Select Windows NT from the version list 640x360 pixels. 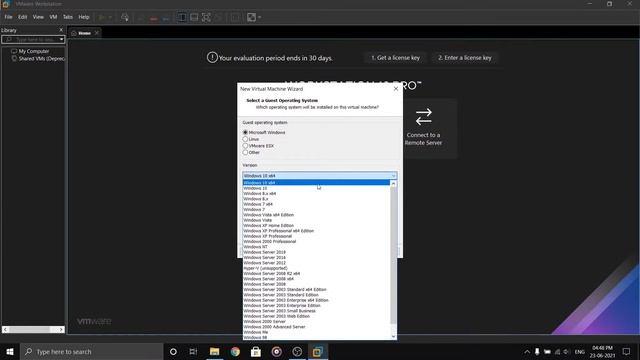(316, 247)
